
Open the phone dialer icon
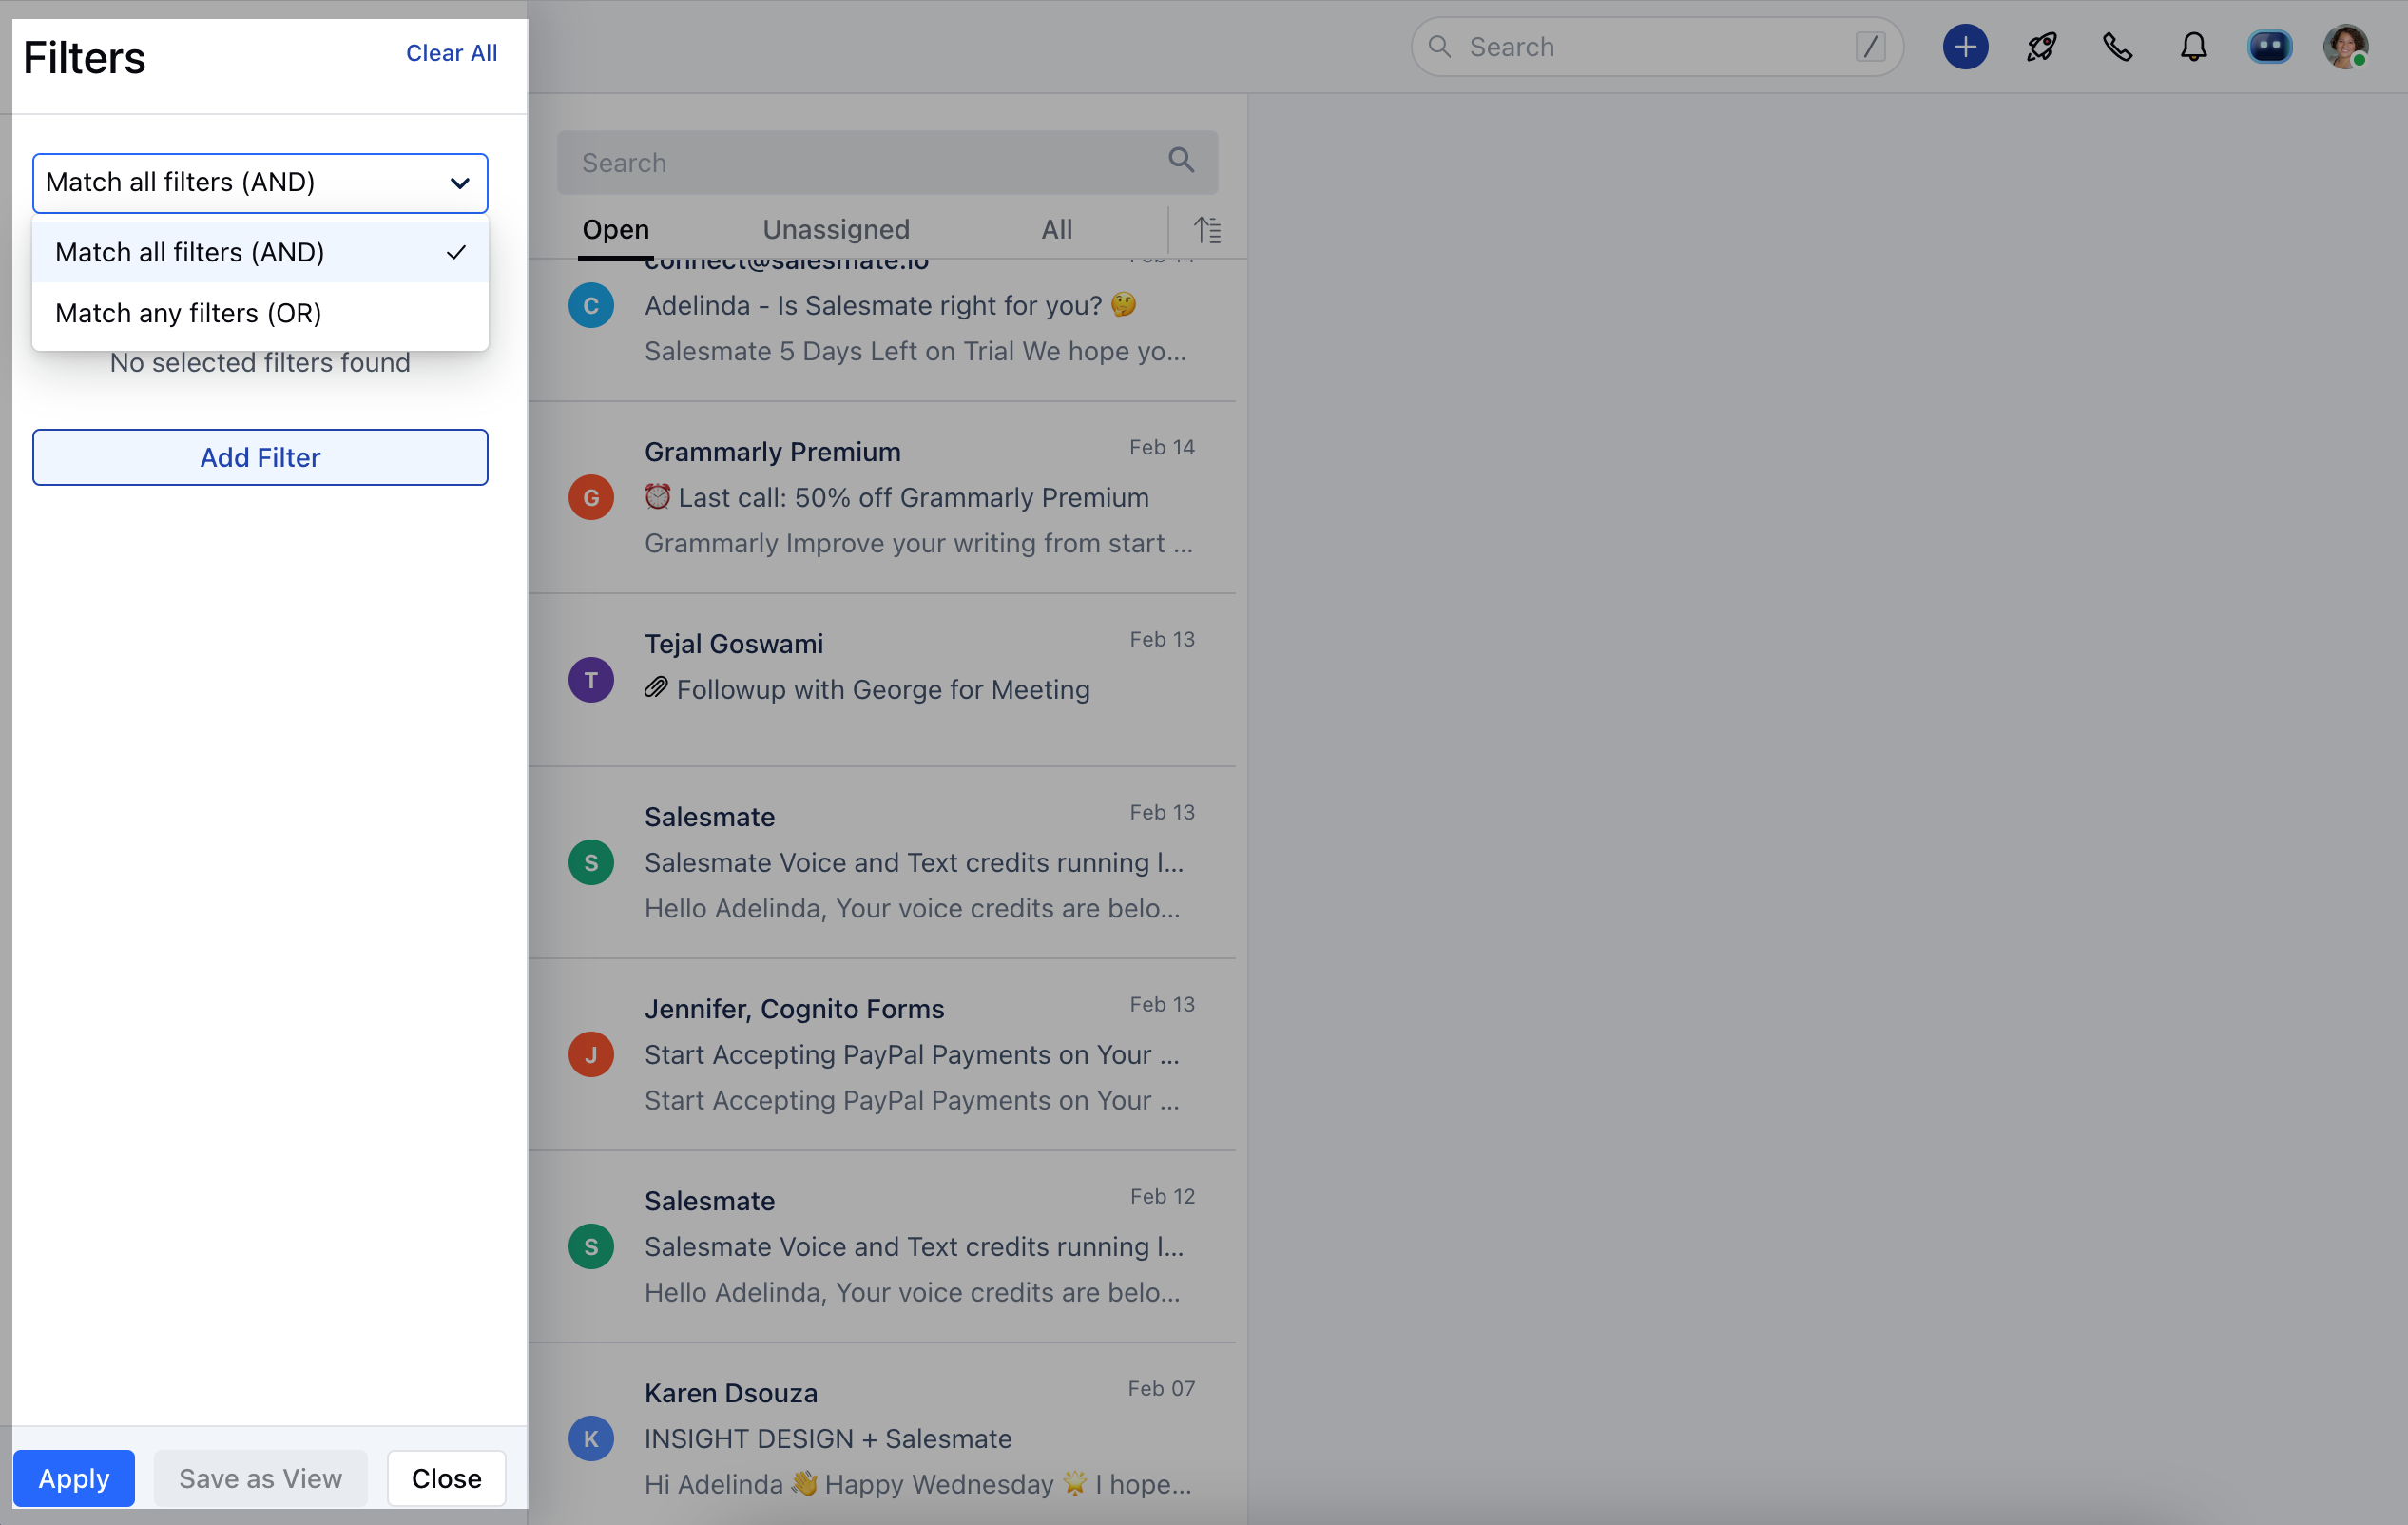click(2117, 47)
